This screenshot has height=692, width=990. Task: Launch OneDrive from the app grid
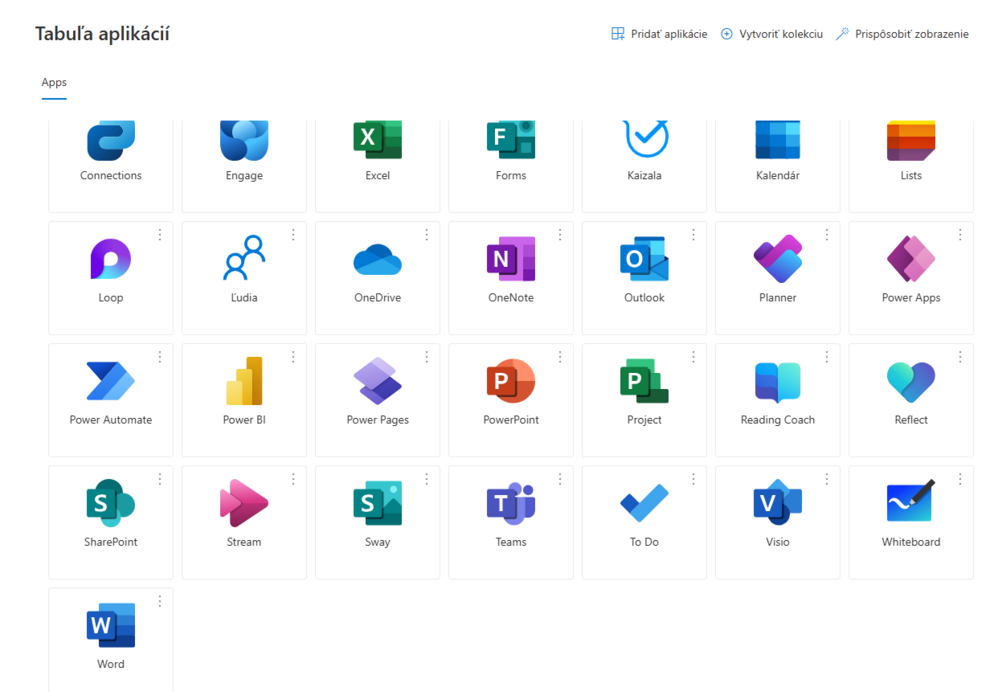377,261
